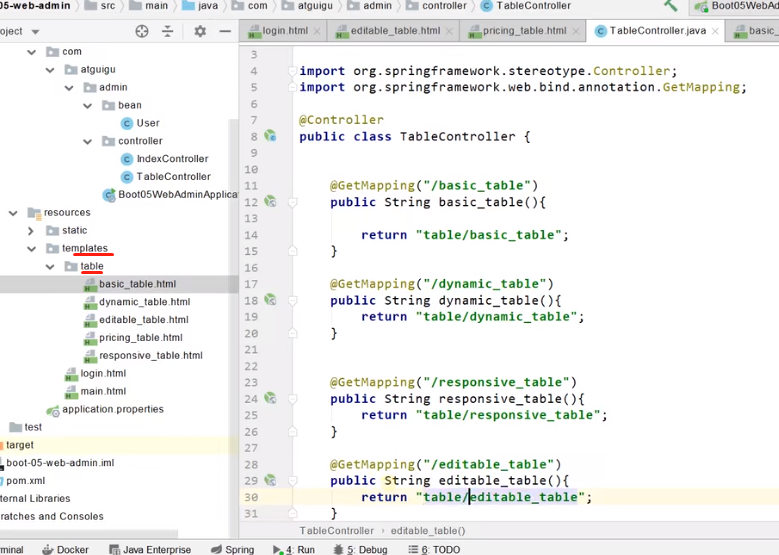Open the Boot05WebAd run configuration selector
Image resolution: width=779 pixels, height=555 pixels.
coord(734,6)
